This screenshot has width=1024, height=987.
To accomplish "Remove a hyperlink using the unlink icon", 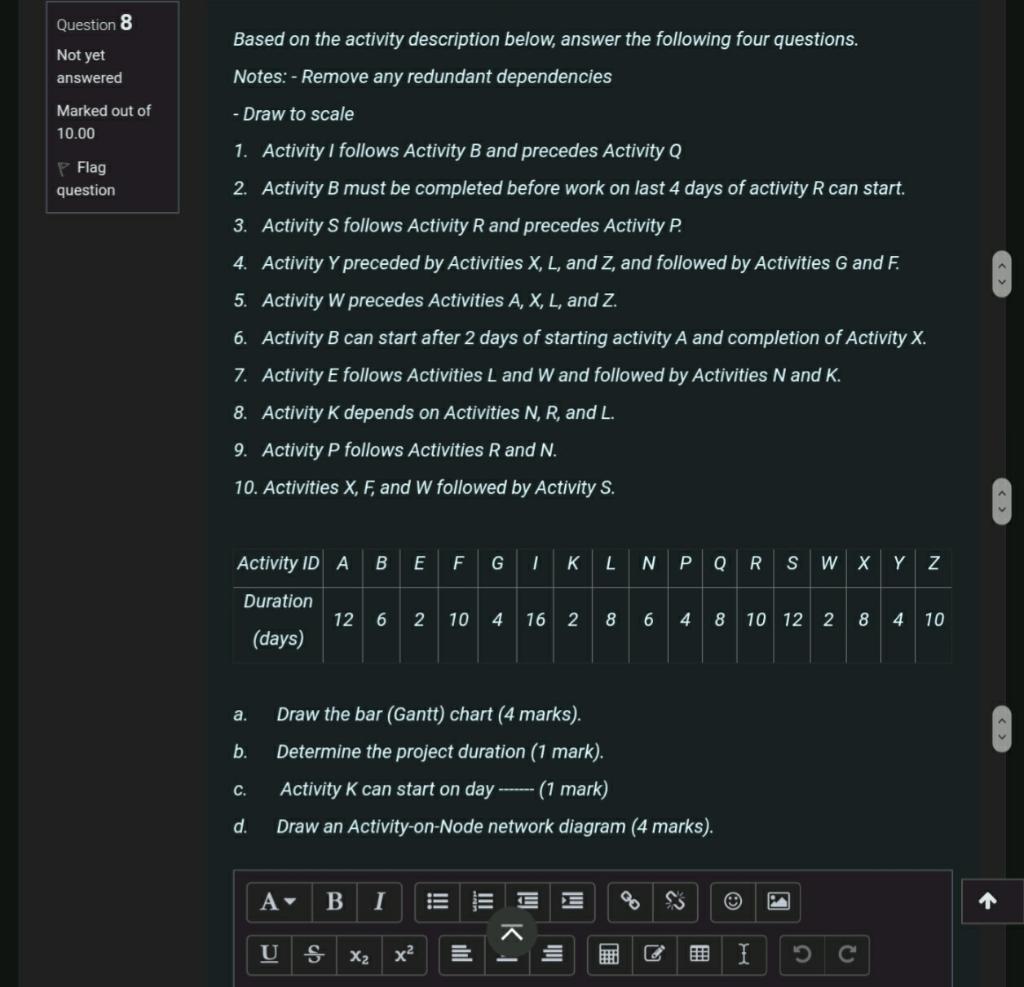I will pyautogui.click(x=676, y=901).
